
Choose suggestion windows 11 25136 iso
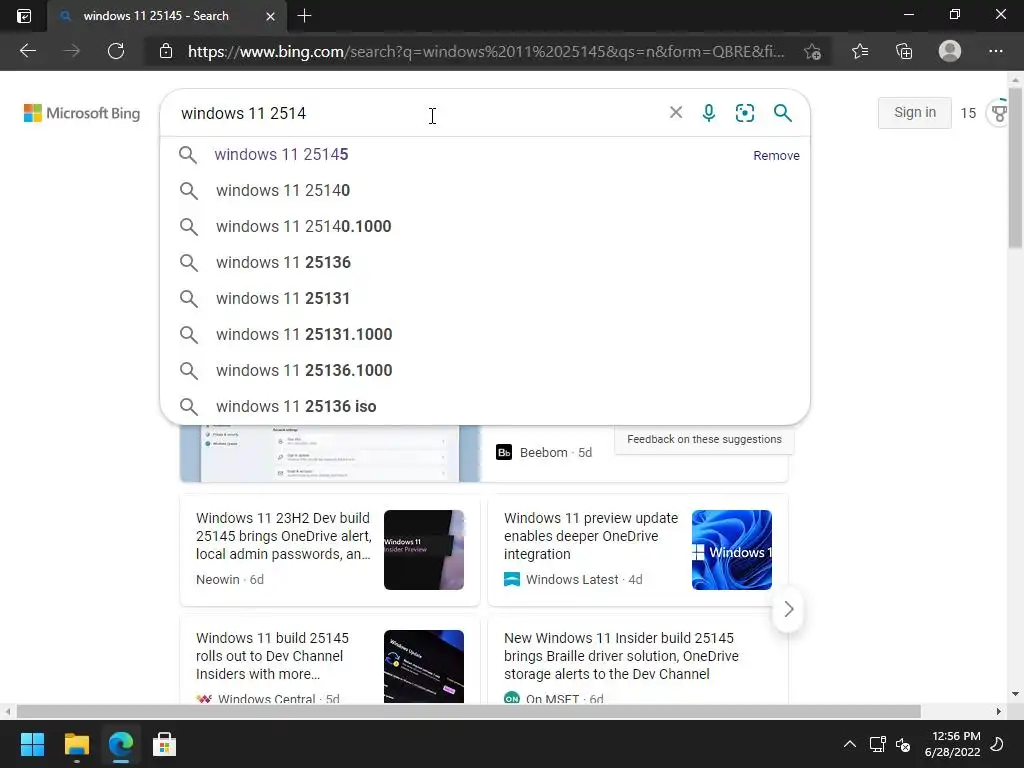pos(485,406)
